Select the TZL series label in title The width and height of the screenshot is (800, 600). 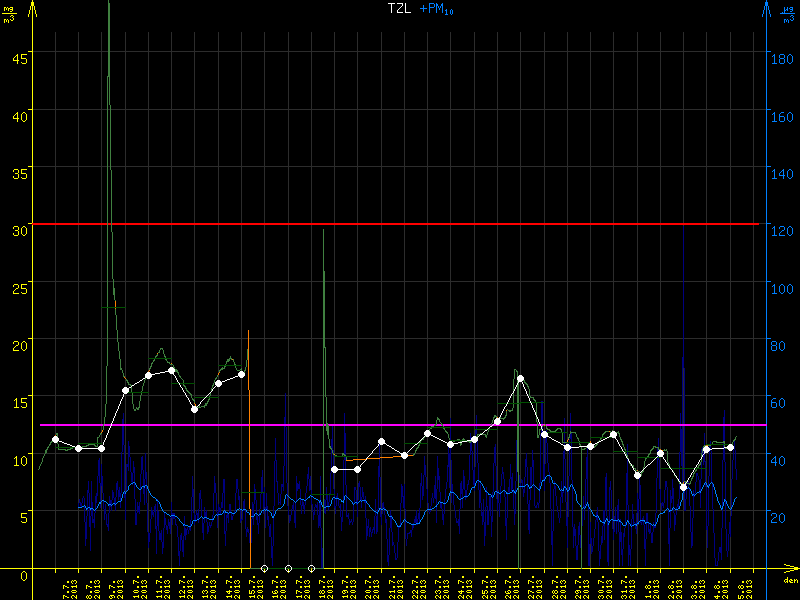point(400,9)
